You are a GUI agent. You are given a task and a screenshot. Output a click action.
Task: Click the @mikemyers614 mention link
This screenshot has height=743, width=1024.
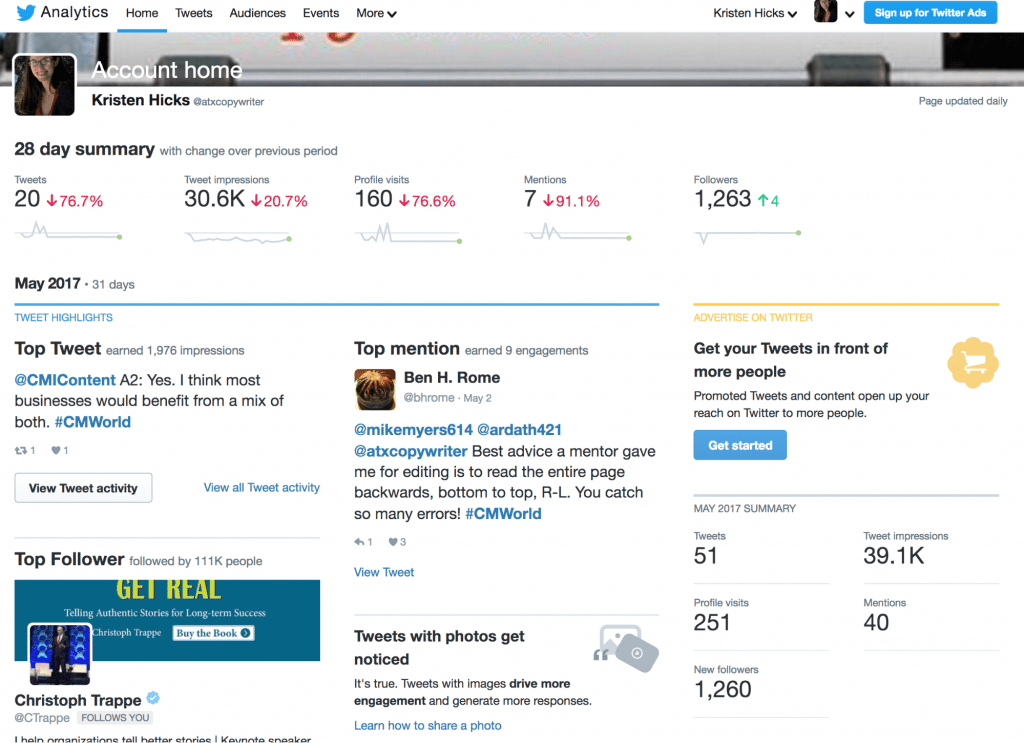pyautogui.click(x=413, y=430)
